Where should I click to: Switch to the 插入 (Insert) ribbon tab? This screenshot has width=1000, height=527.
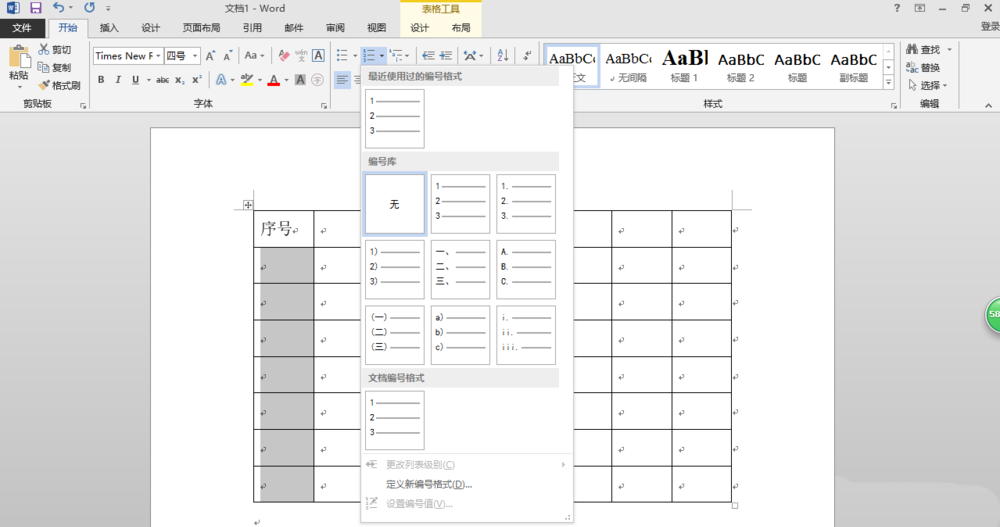tap(109, 28)
